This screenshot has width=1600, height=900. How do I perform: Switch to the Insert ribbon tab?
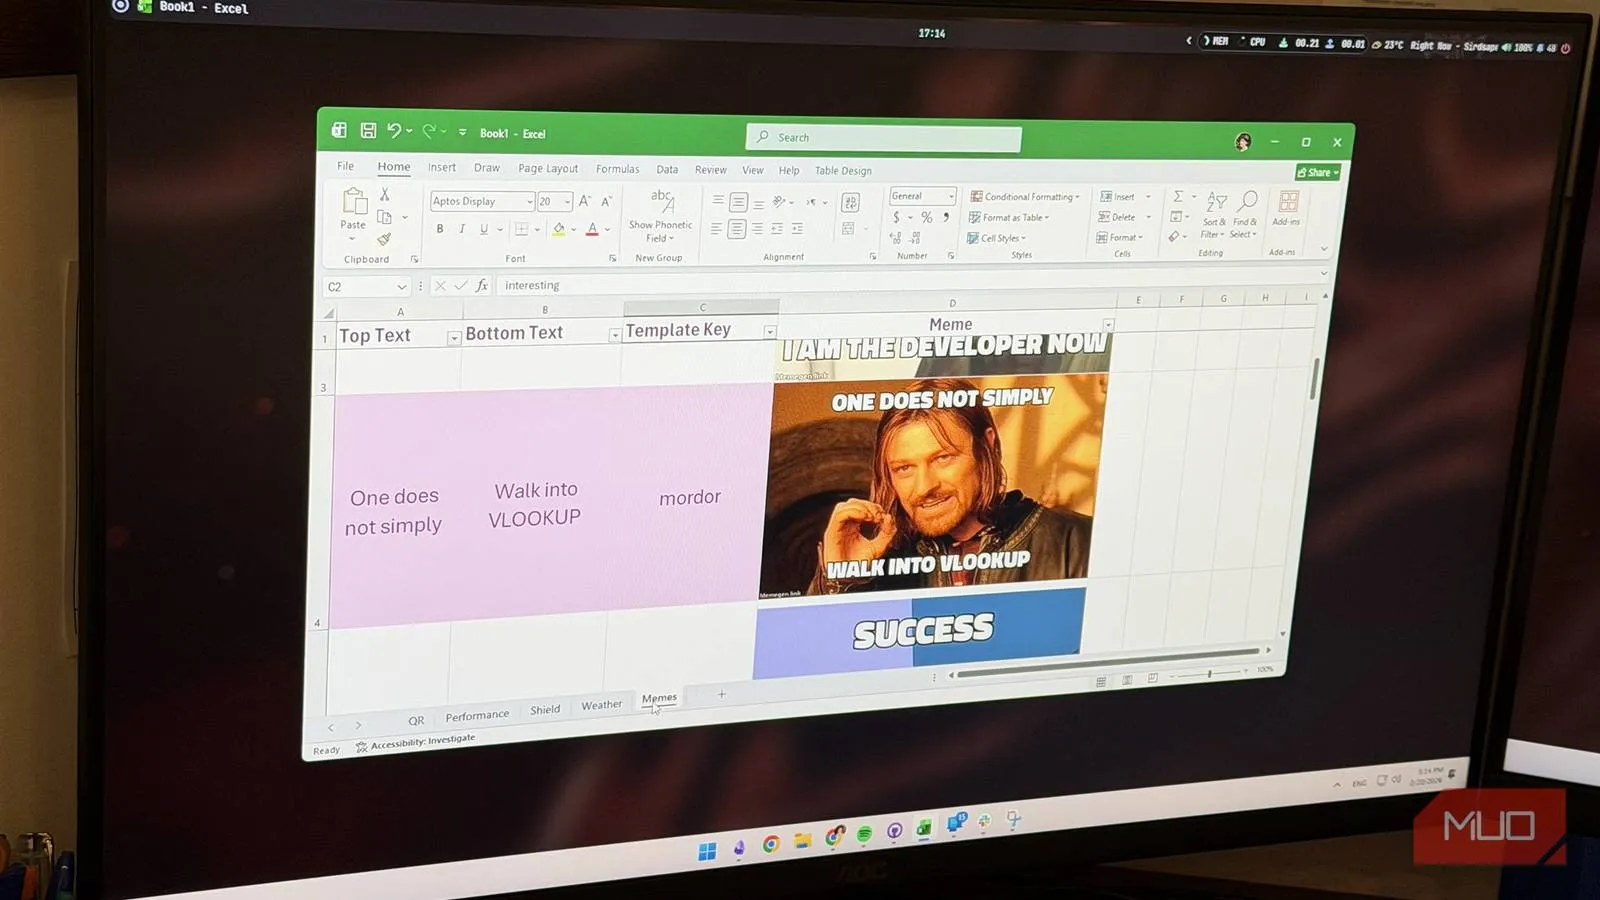[x=441, y=168]
